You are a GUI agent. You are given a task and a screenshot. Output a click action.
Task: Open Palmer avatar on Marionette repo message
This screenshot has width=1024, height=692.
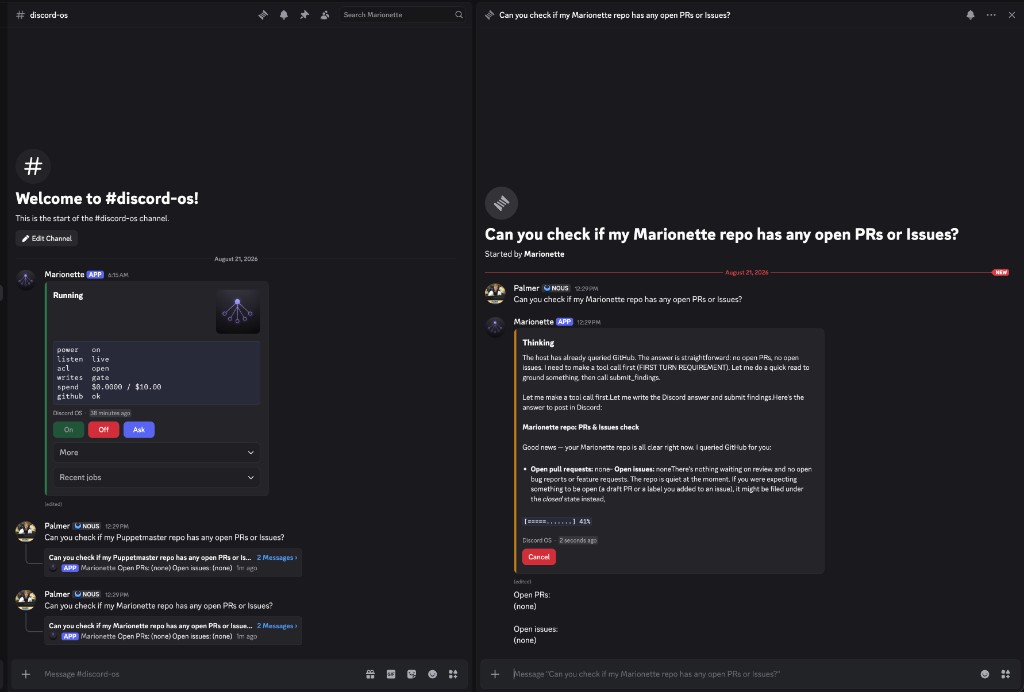click(26, 599)
